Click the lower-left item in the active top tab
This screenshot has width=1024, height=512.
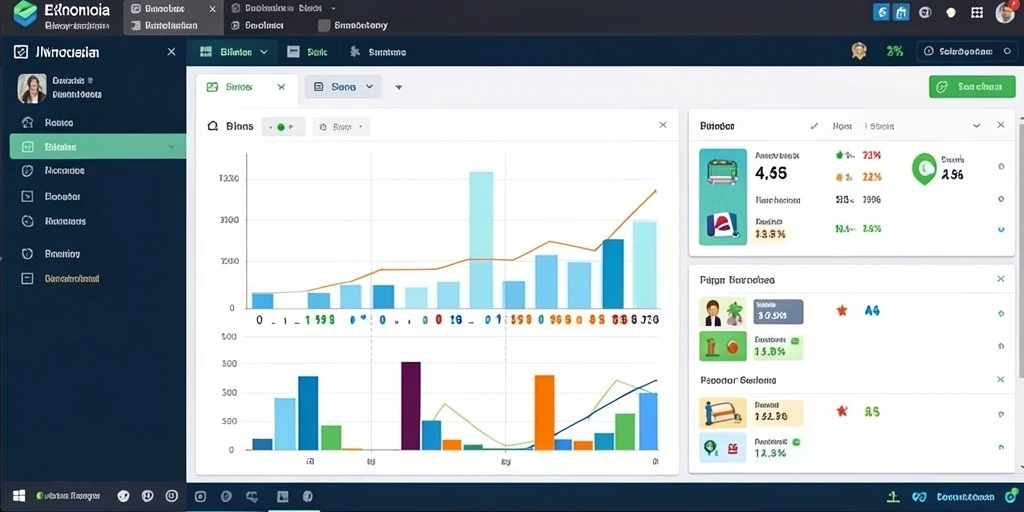click(165, 25)
